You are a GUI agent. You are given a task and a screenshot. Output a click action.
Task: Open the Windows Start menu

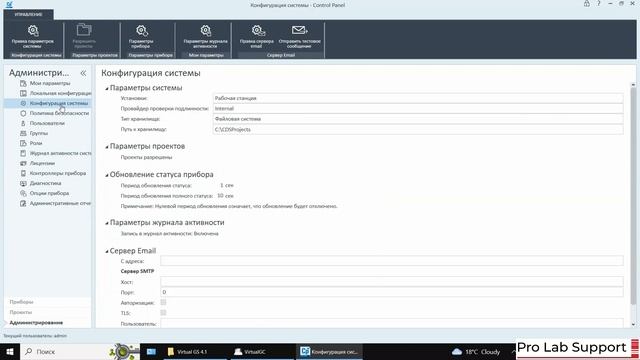click(9, 351)
